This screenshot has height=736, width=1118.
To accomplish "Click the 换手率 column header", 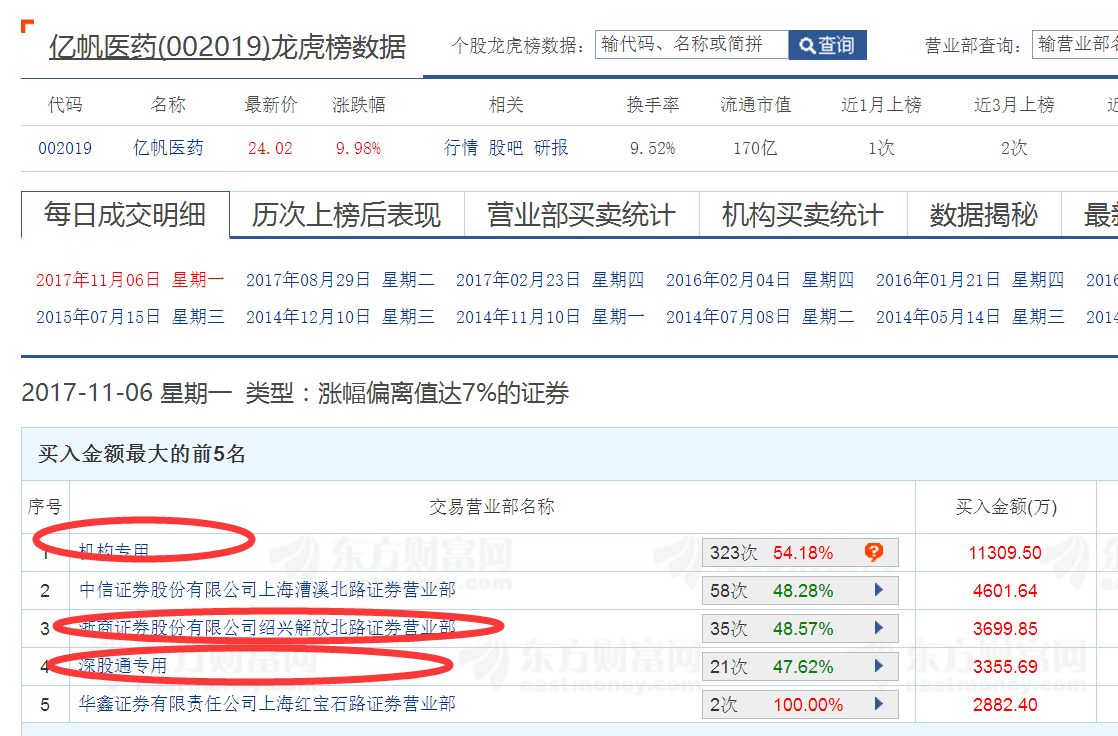I will point(652,105).
